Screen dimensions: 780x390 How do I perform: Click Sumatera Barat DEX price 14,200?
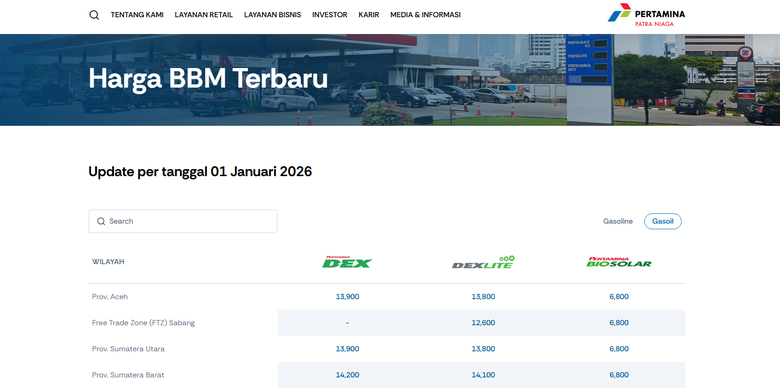tap(347, 375)
